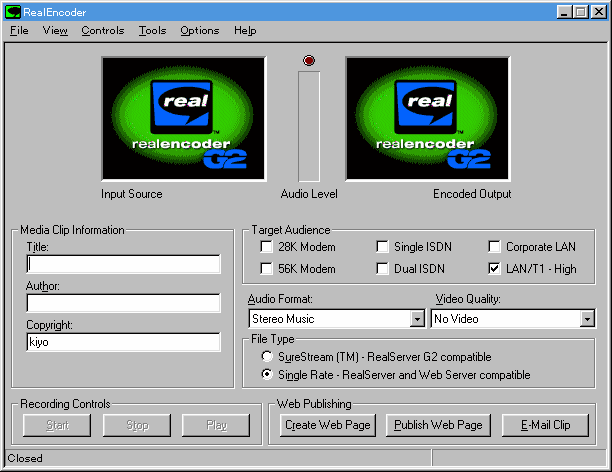612x472 pixels.
Task: Check the Dual ISDN option
Action: point(383,269)
